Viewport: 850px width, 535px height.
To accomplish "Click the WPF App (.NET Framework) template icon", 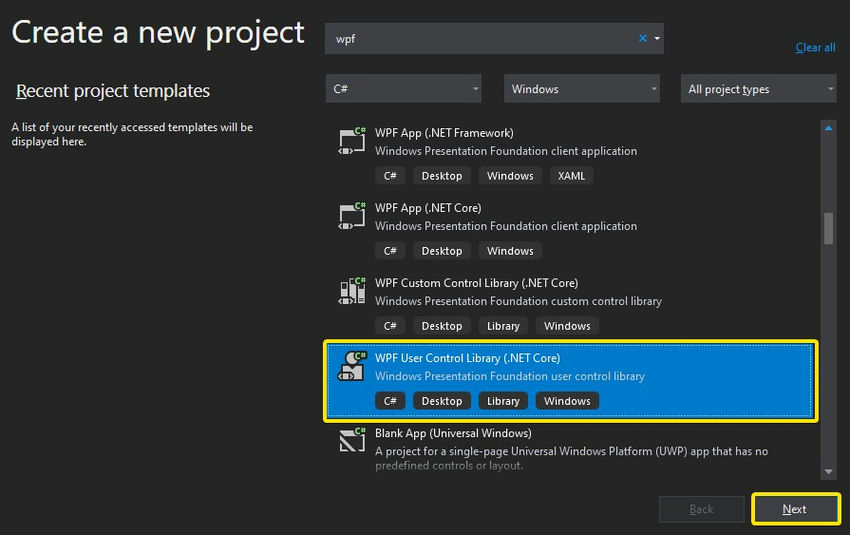I will click(352, 140).
